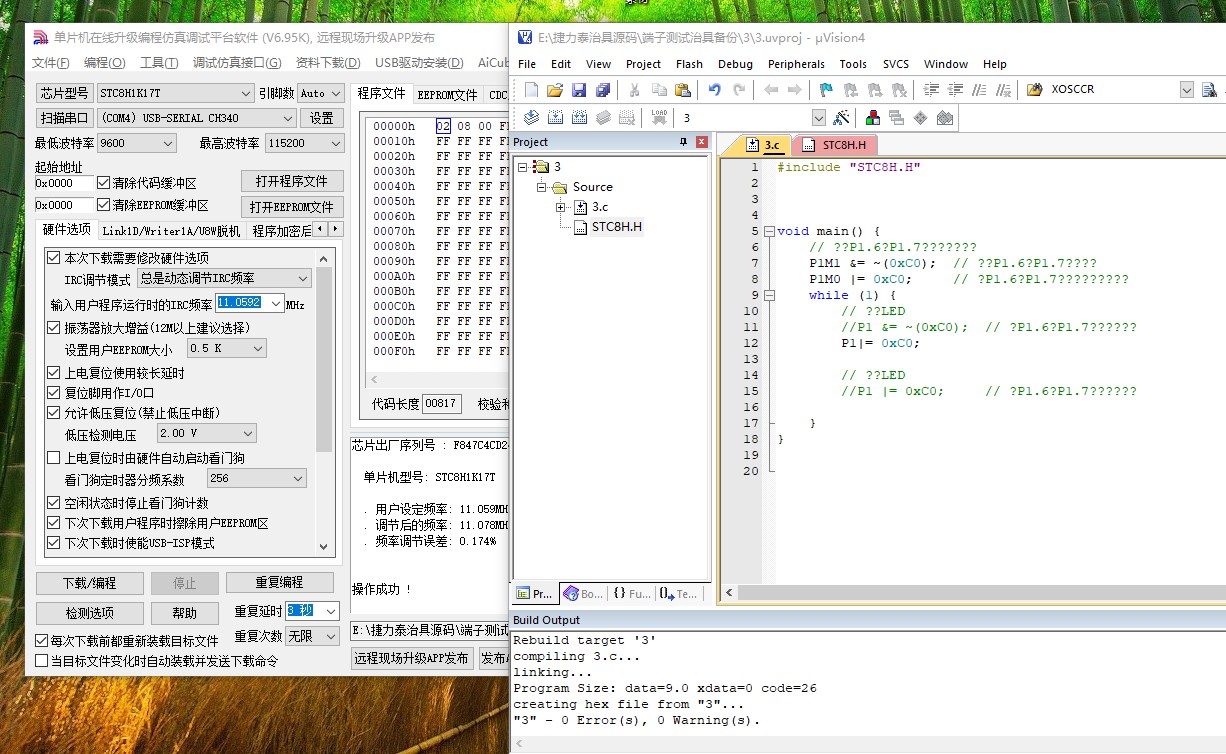Screen dimensions: 1226x754
Task: Click the Cut scissors icon
Action: tap(633, 90)
